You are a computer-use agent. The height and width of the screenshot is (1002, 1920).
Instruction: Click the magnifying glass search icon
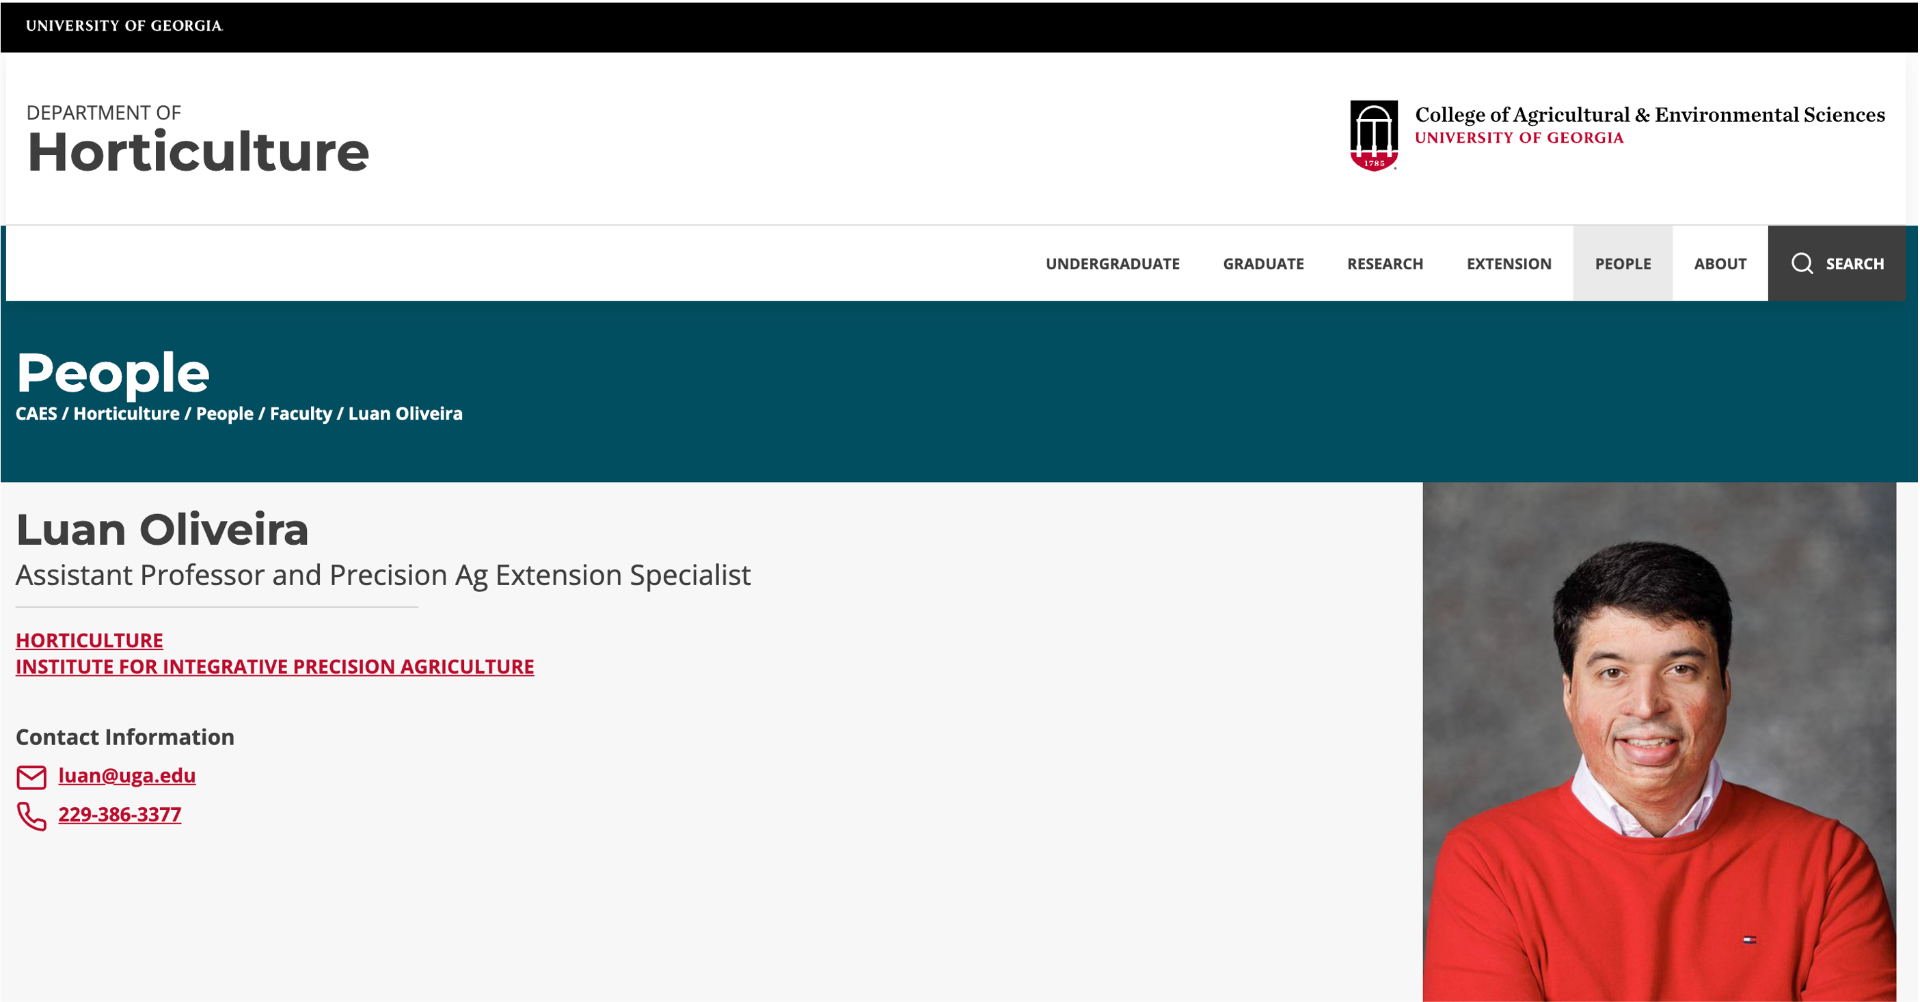coord(1801,263)
